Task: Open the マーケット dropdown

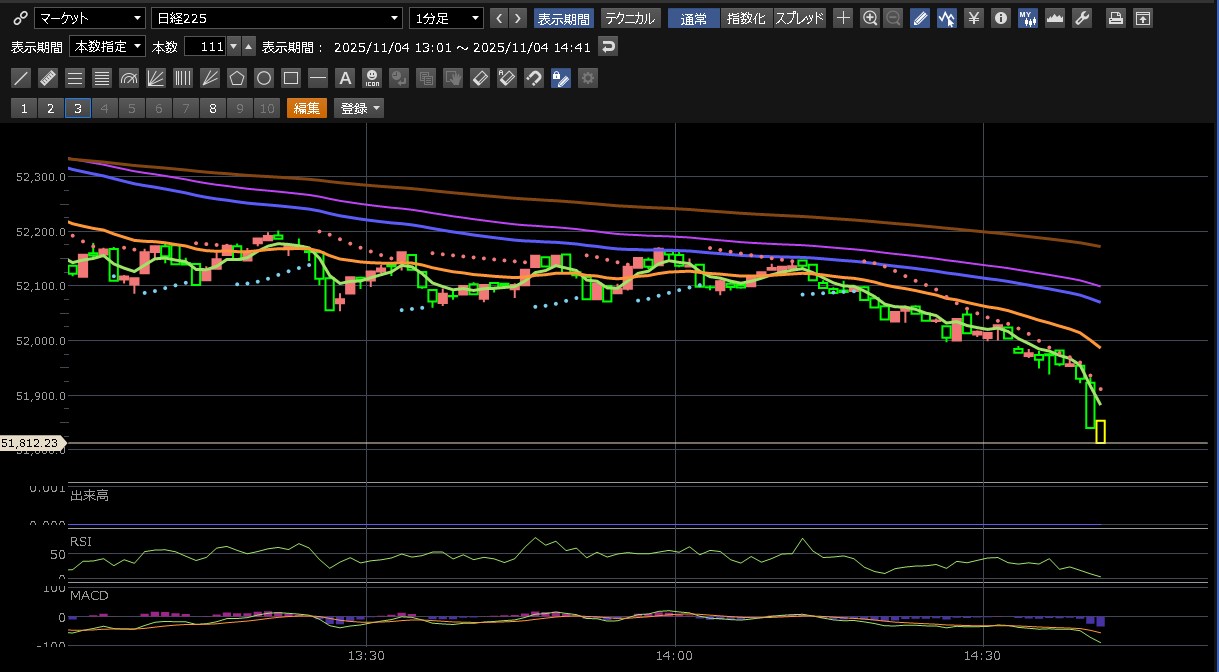Action: coord(90,18)
